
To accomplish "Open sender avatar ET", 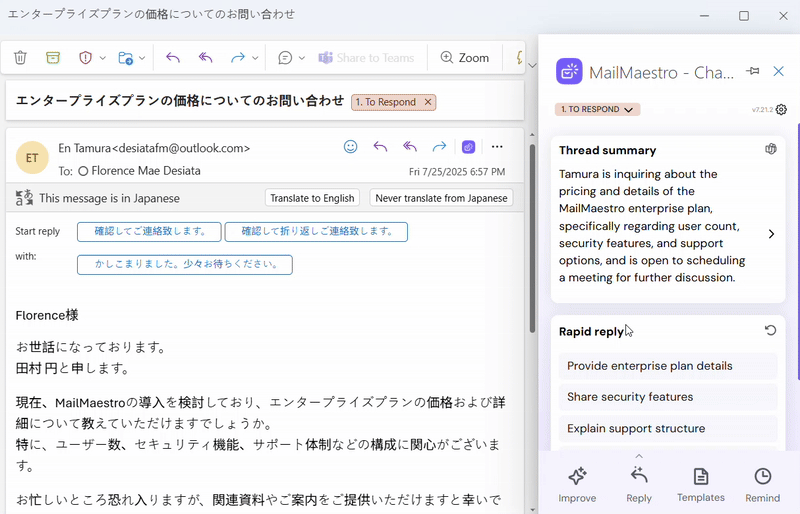I will pyautogui.click(x=32, y=158).
